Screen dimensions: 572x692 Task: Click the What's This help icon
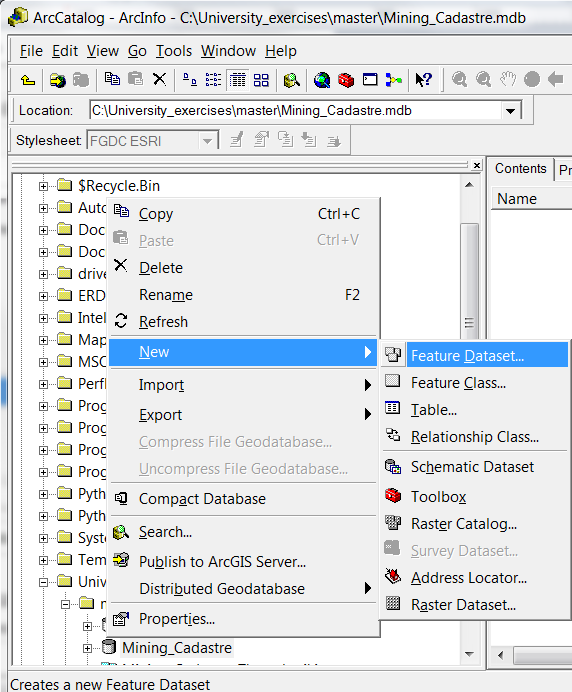pyautogui.click(x=424, y=80)
